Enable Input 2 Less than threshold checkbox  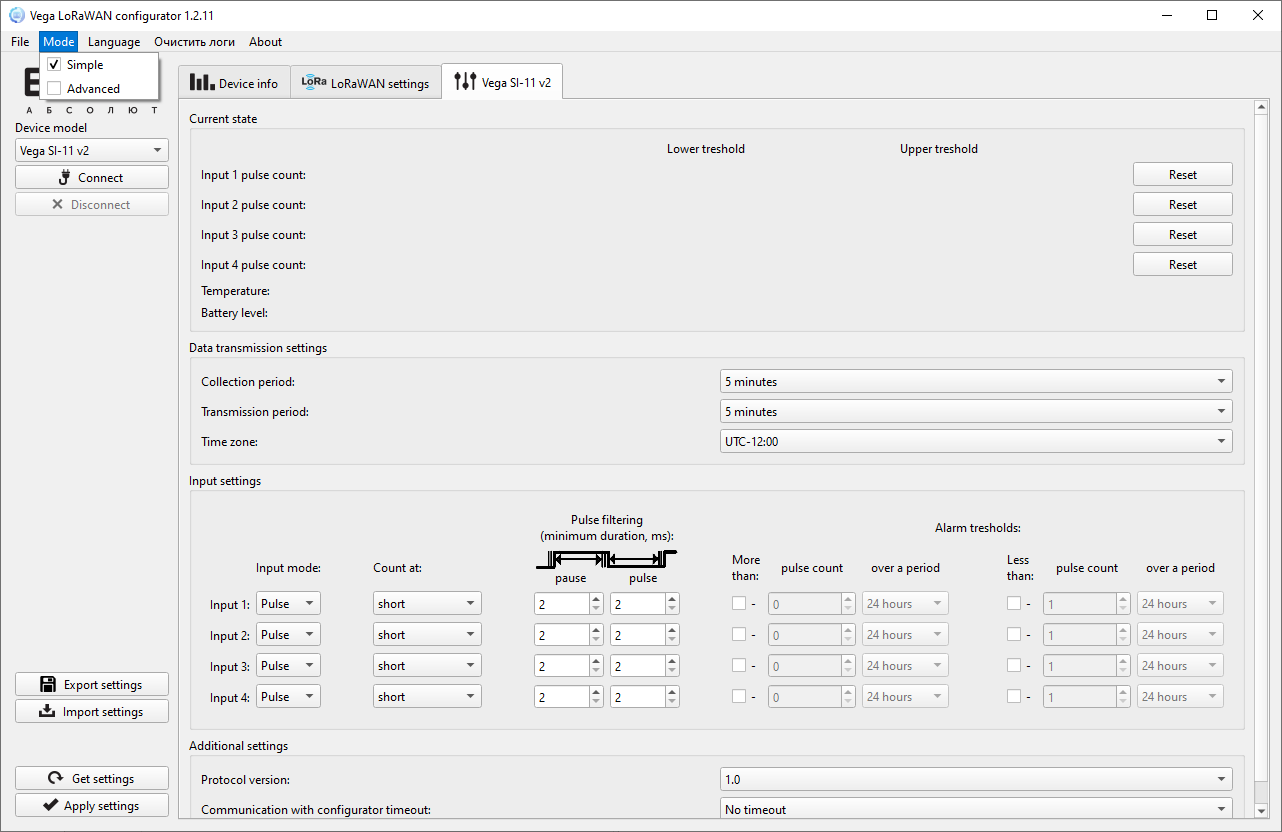1014,635
